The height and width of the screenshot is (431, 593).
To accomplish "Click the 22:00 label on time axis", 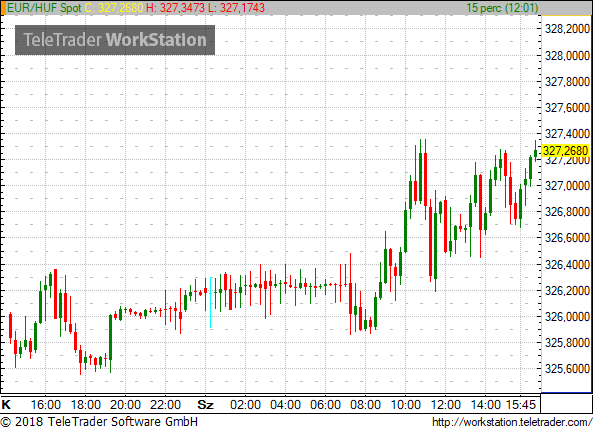I will [165, 405].
